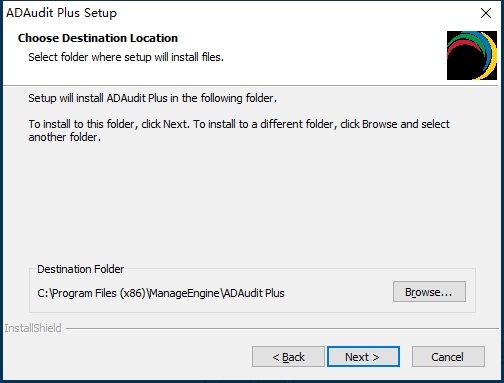
Task: Cancel the ADAudit Plus setup
Action: pos(448,357)
